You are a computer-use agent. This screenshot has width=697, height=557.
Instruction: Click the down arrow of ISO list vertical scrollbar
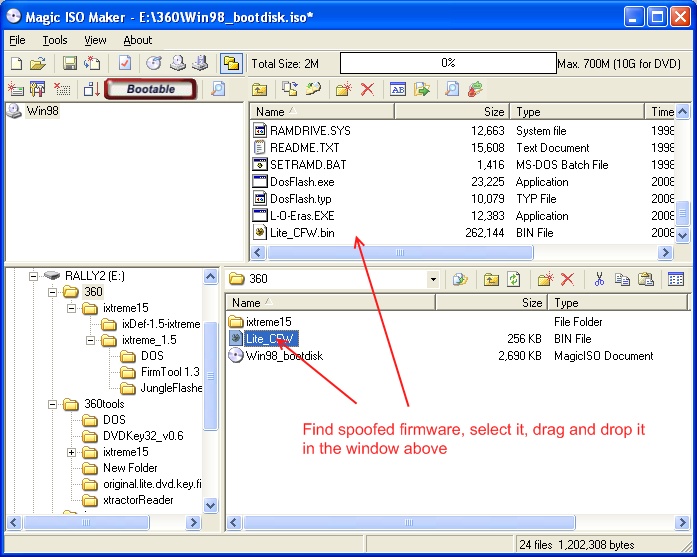tap(682, 236)
